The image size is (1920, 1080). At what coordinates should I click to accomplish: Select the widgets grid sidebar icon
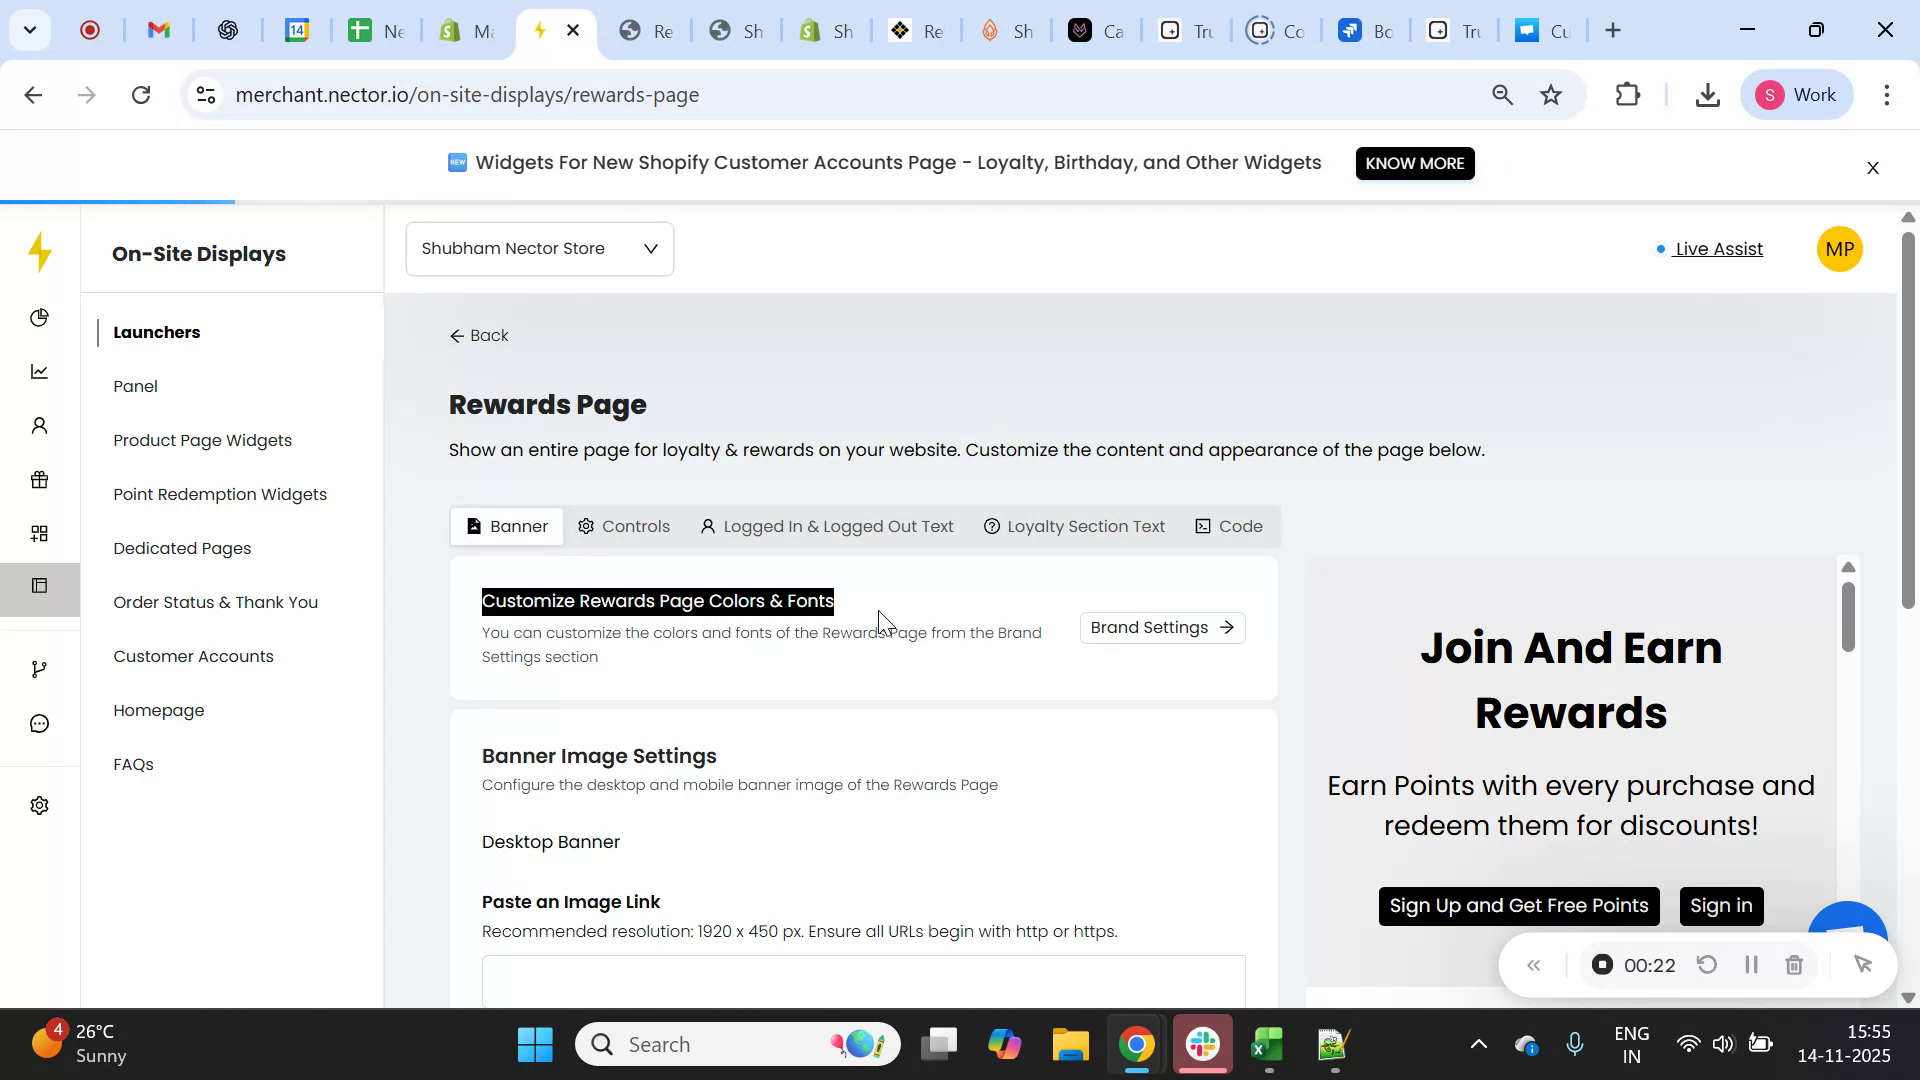coord(40,533)
